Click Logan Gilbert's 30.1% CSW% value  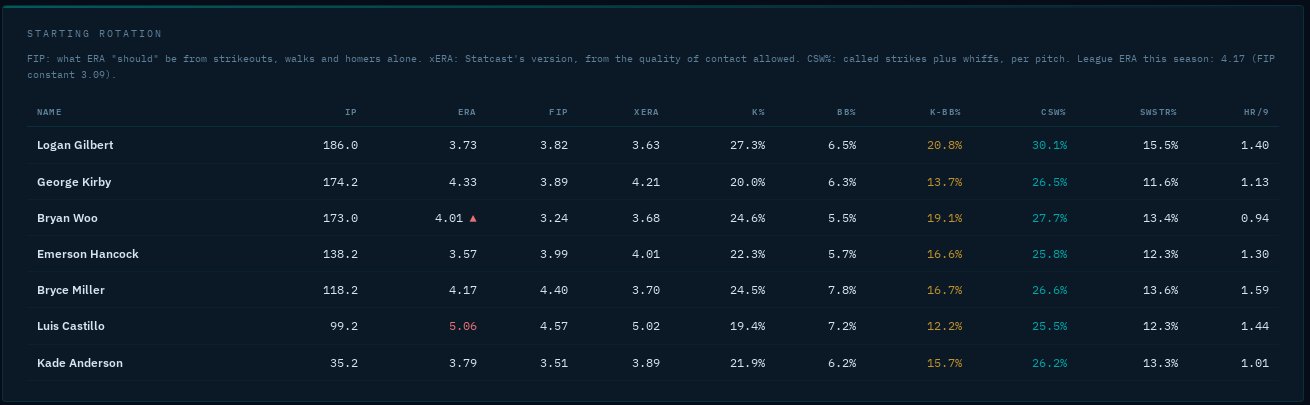point(1050,145)
